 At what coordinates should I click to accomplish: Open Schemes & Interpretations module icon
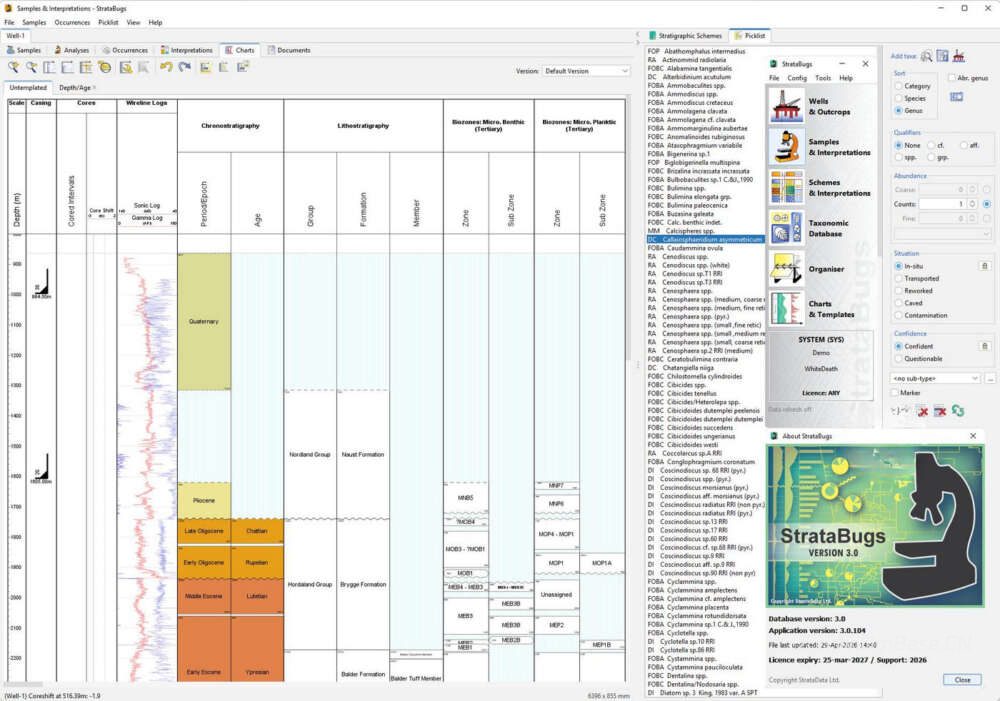point(786,187)
